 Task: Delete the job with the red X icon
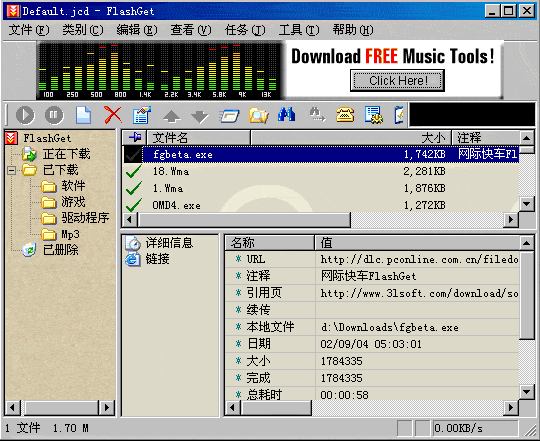pos(113,115)
